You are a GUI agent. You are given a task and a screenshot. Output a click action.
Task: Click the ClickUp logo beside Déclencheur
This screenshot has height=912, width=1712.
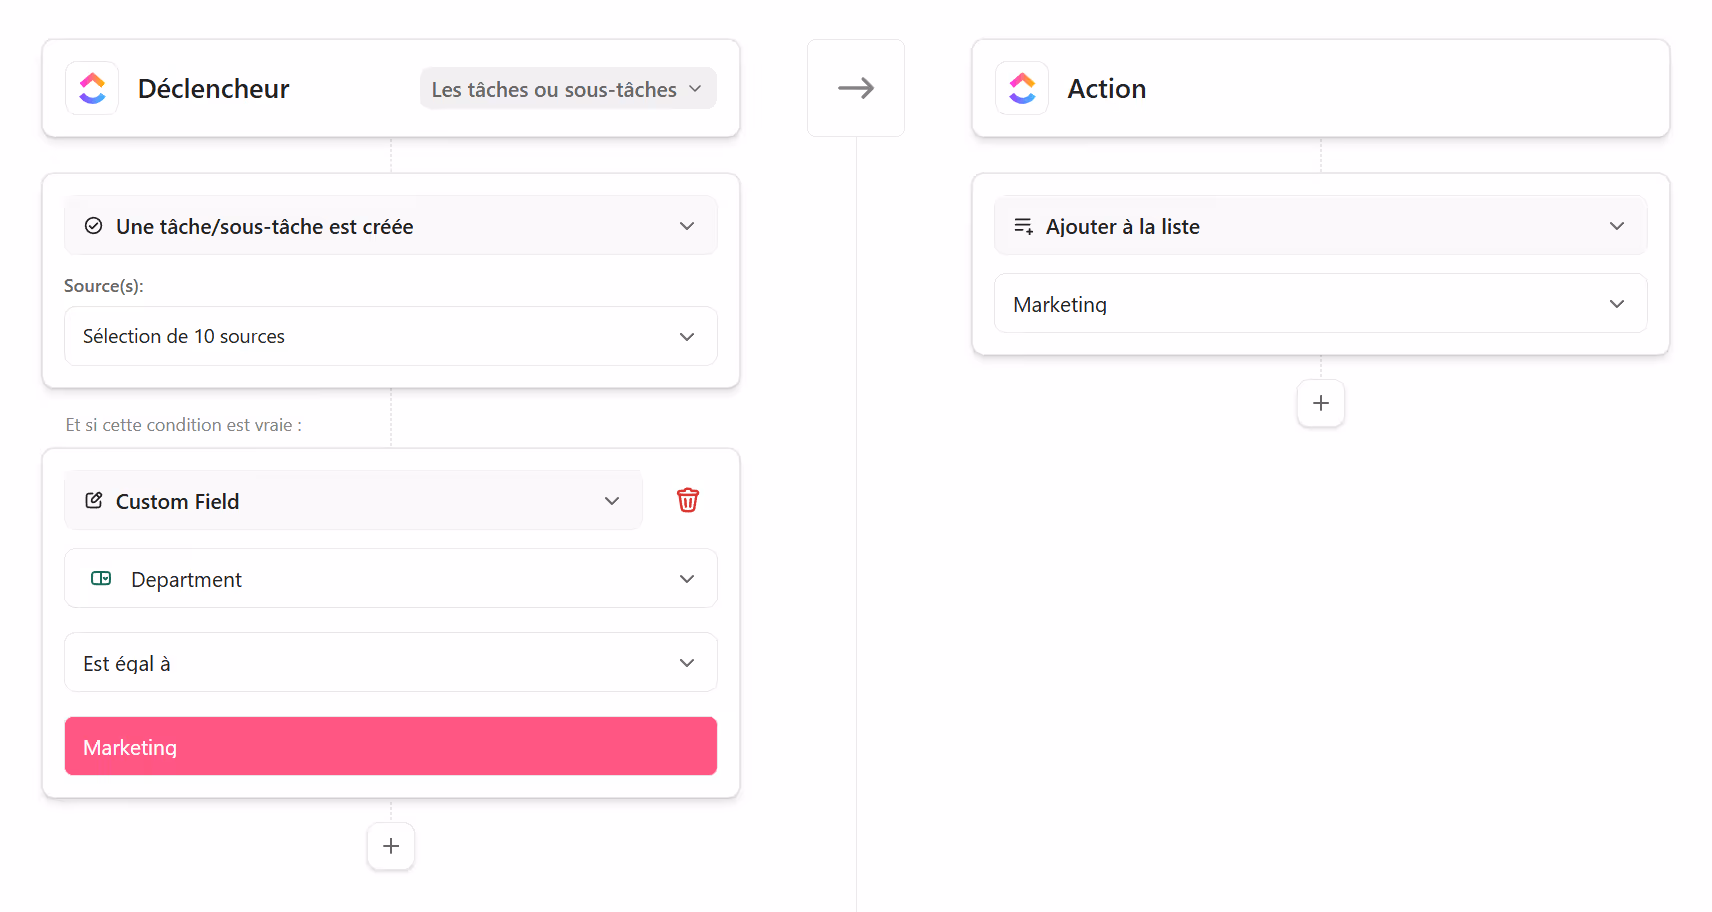coord(91,88)
